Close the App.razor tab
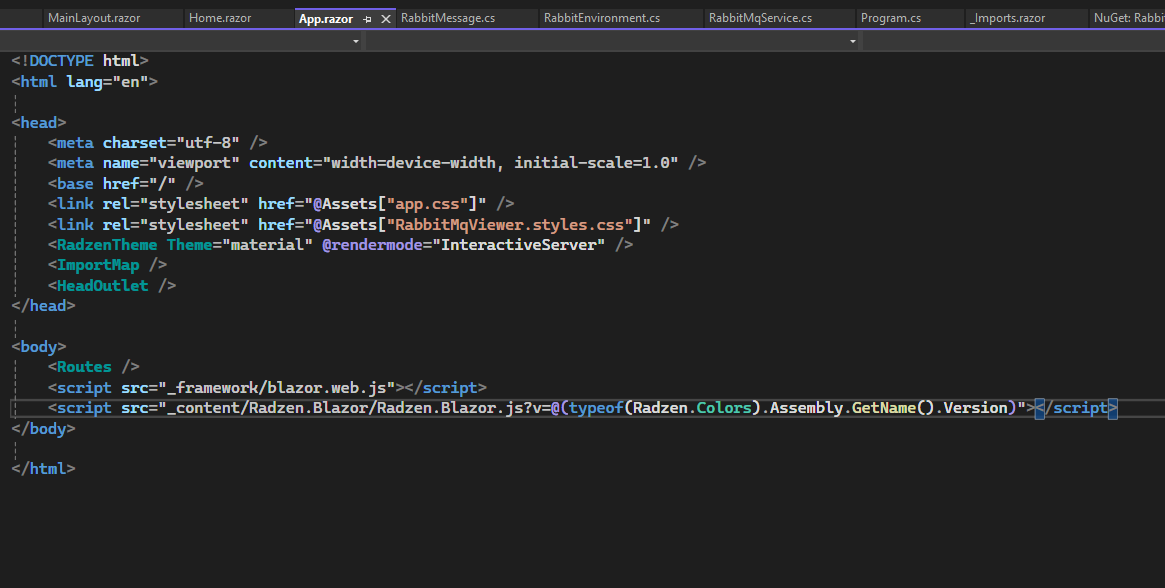The width and height of the screenshot is (1165, 588). point(386,19)
